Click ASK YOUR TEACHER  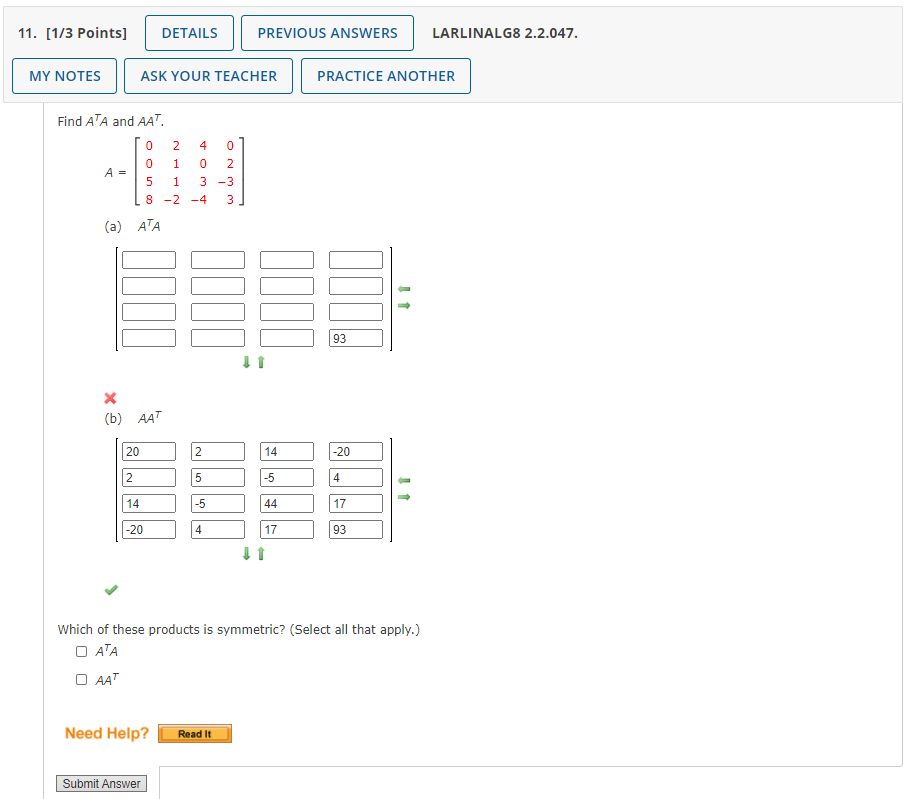(208, 75)
